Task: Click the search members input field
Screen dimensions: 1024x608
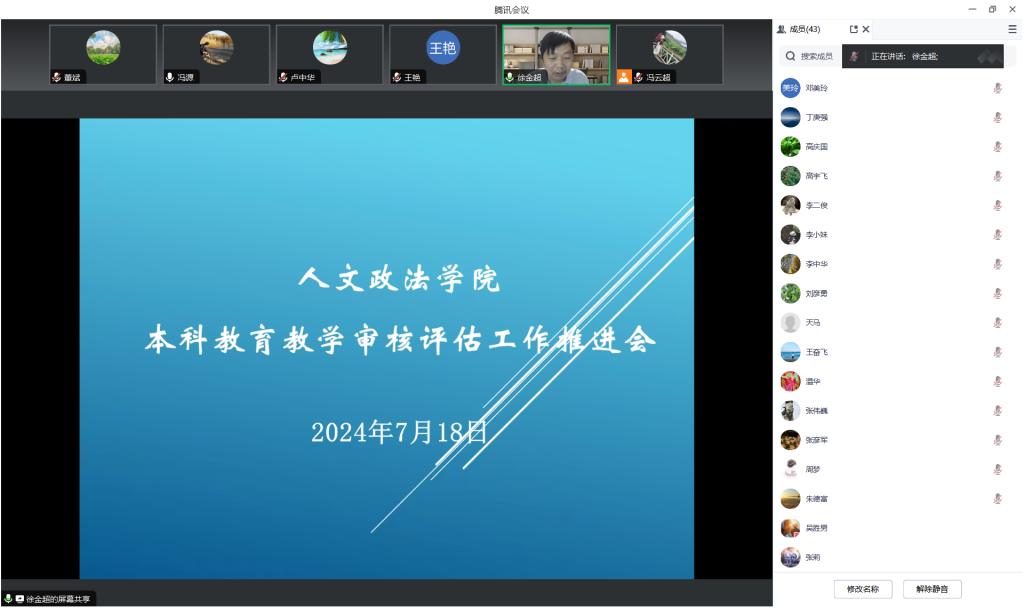Action: point(816,56)
